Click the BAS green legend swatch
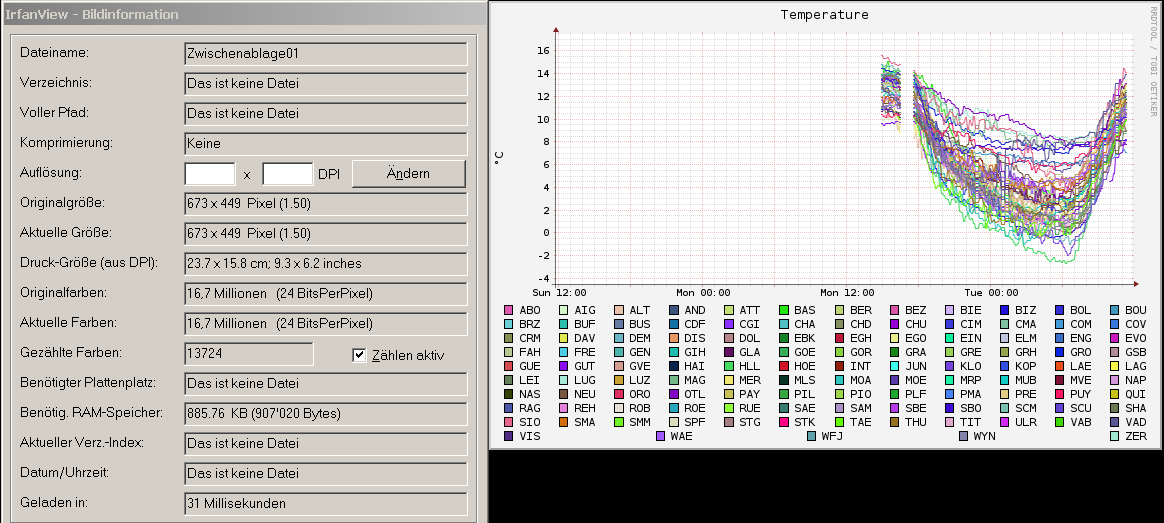Viewport: 1164px width, 523px height. [784, 311]
